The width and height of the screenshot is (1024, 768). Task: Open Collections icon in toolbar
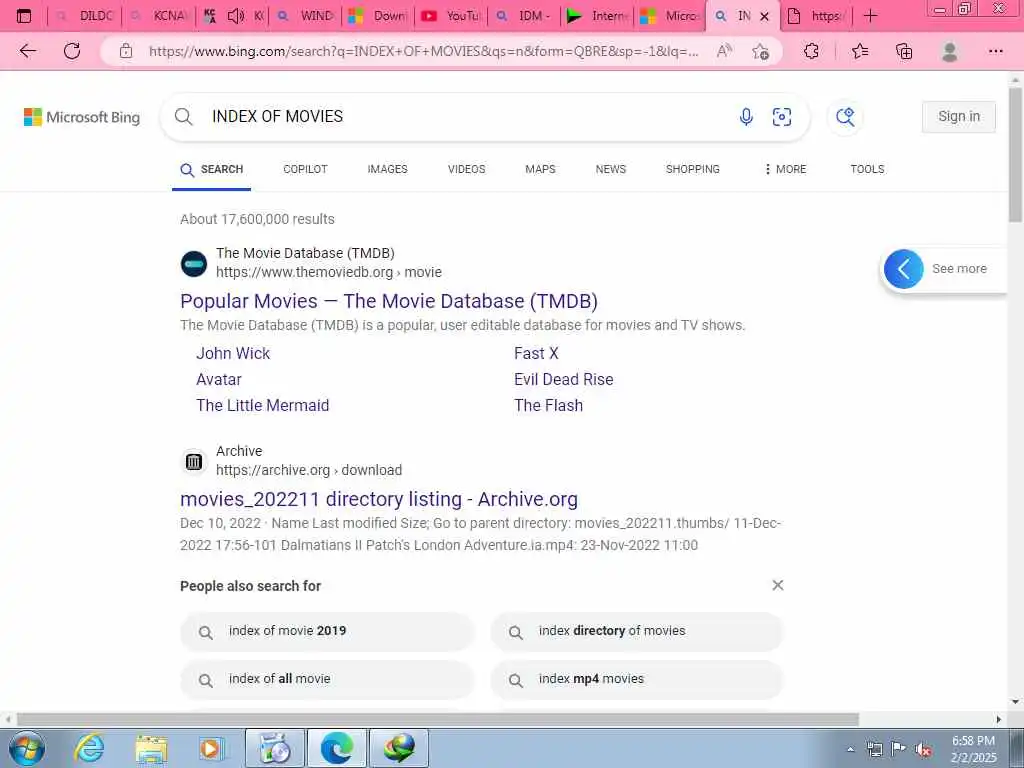pyautogui.click(x=904, y=51)
